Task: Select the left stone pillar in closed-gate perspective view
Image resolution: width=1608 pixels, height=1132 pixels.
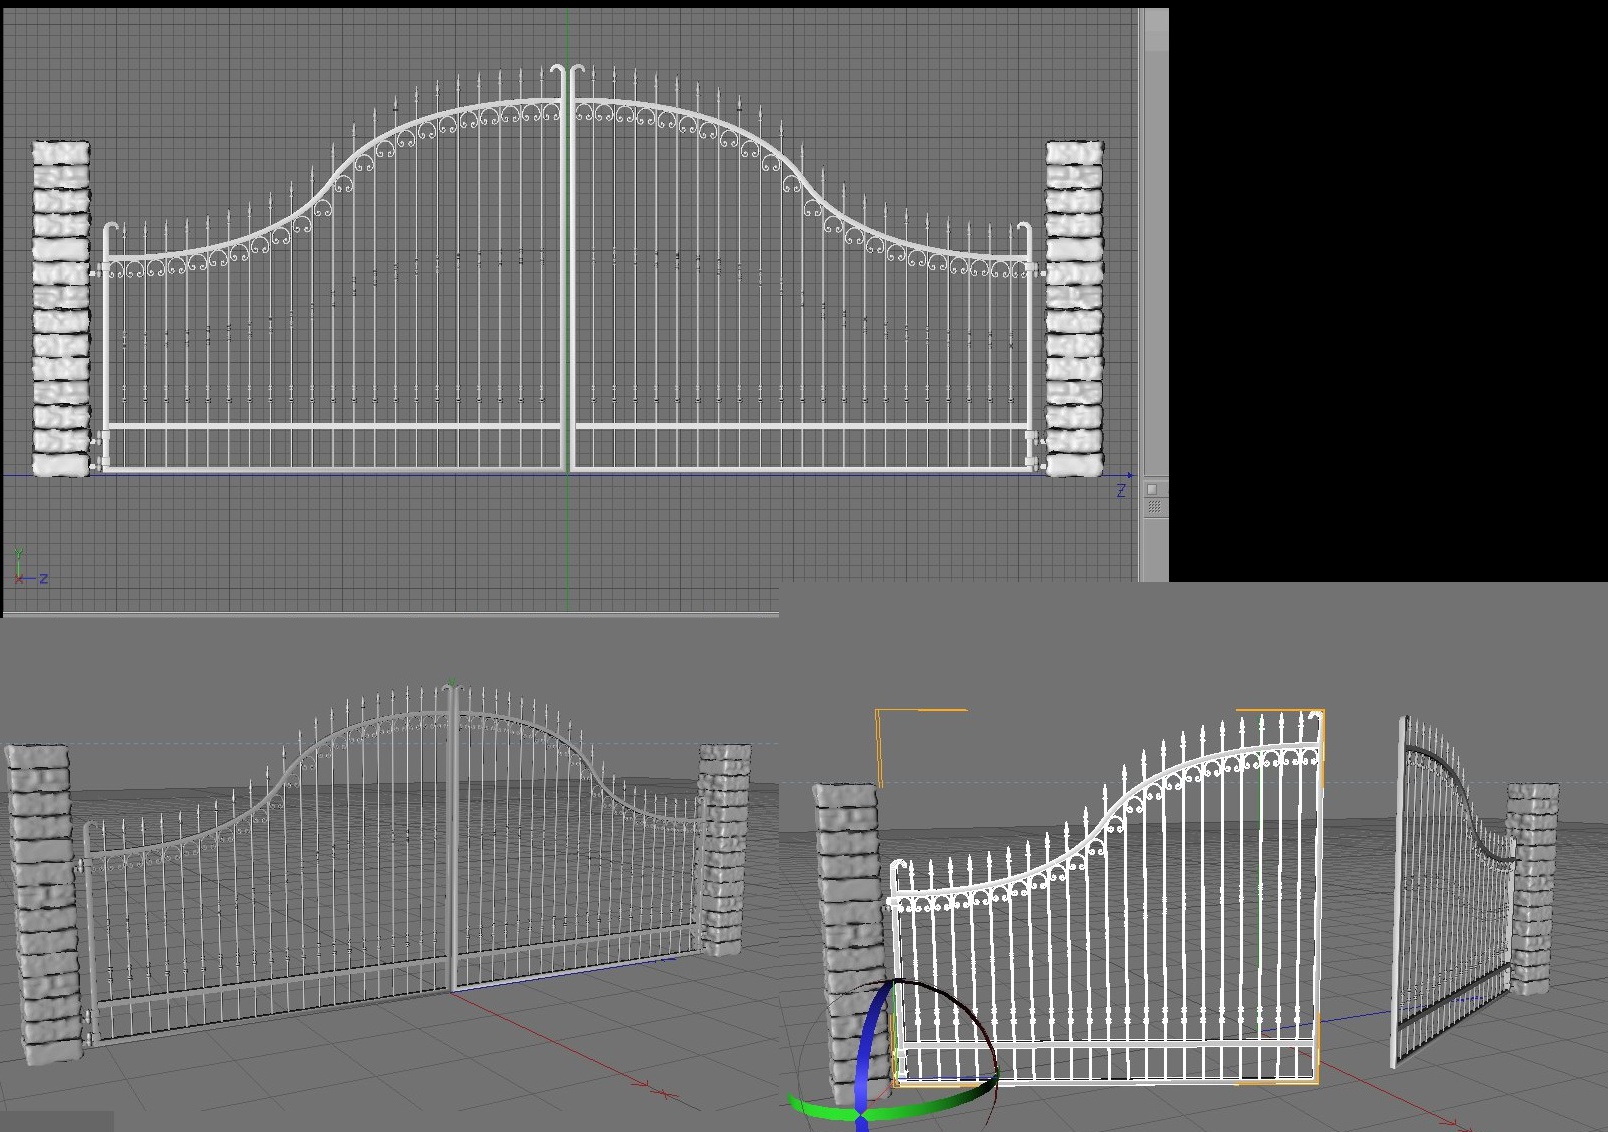Action: click(44, 903)
